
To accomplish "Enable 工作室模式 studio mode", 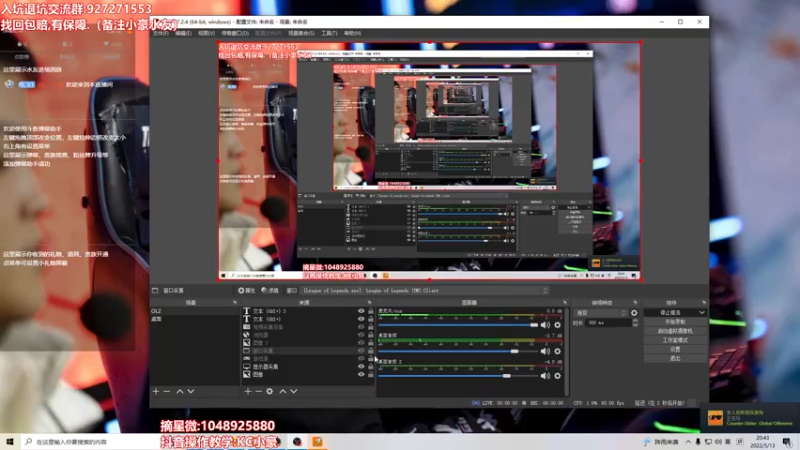I will coord(675,340).
